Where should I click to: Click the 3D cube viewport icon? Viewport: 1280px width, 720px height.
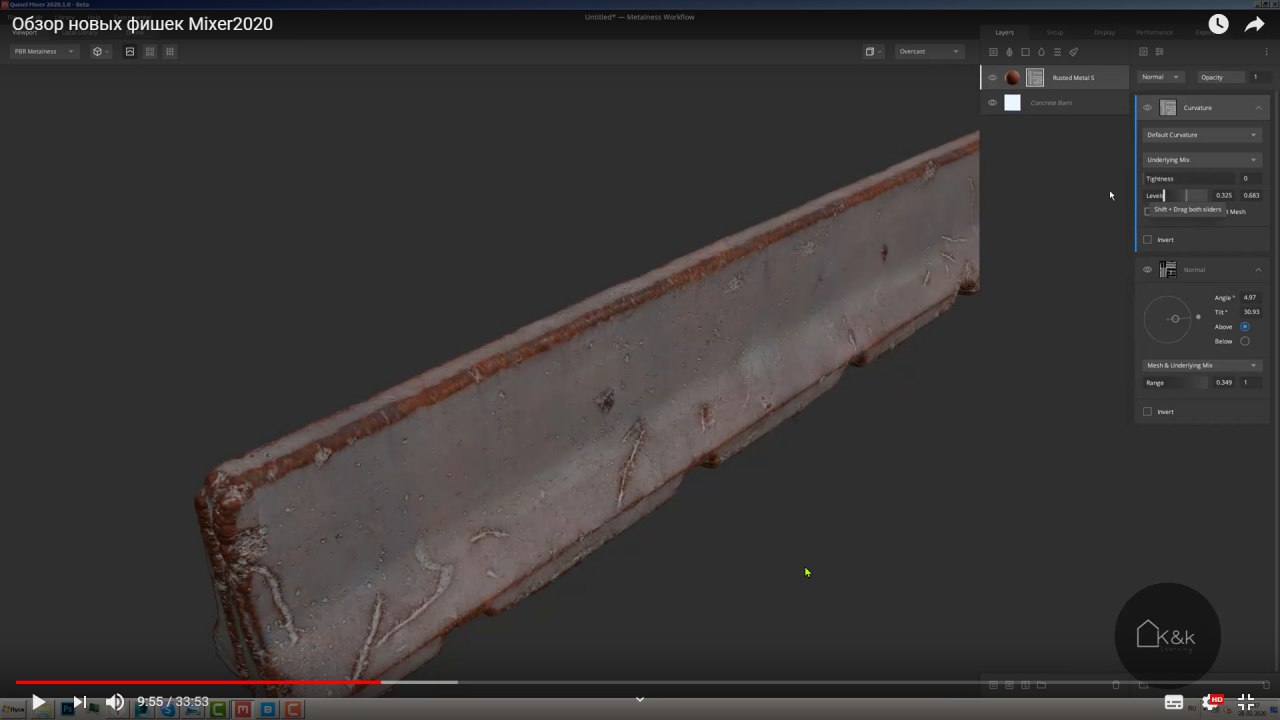[x=98, y=52]
